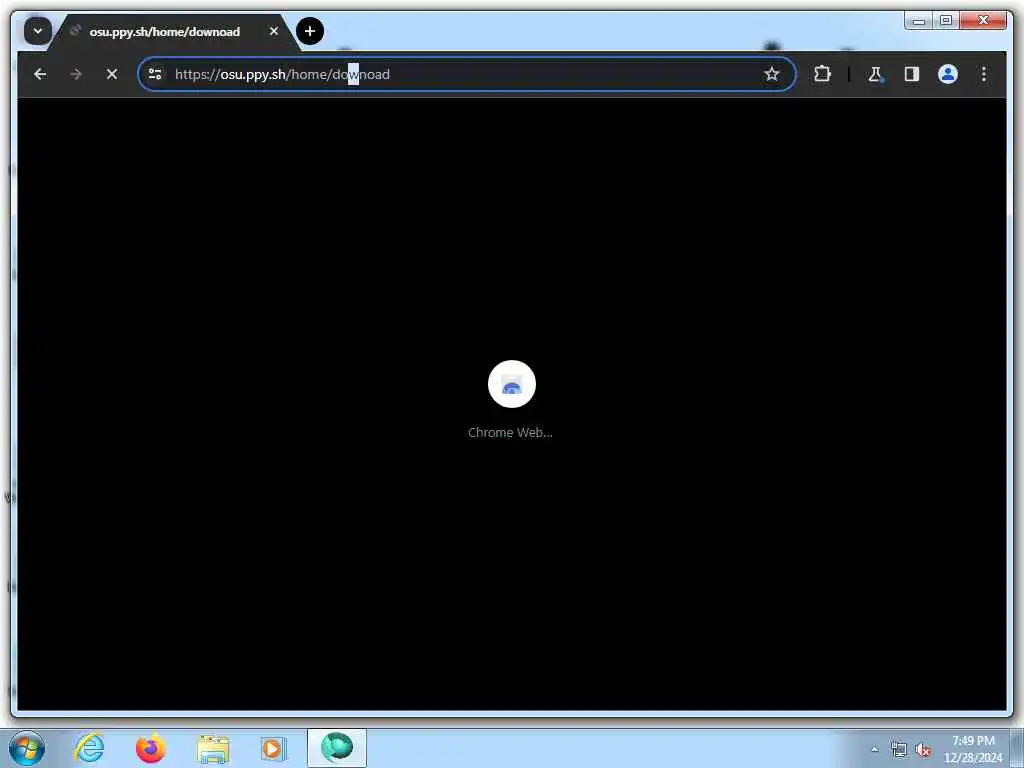The image size is (1024, 768).
Task: Open the tab search dropdown arrow
Action: tap(38, 31)
